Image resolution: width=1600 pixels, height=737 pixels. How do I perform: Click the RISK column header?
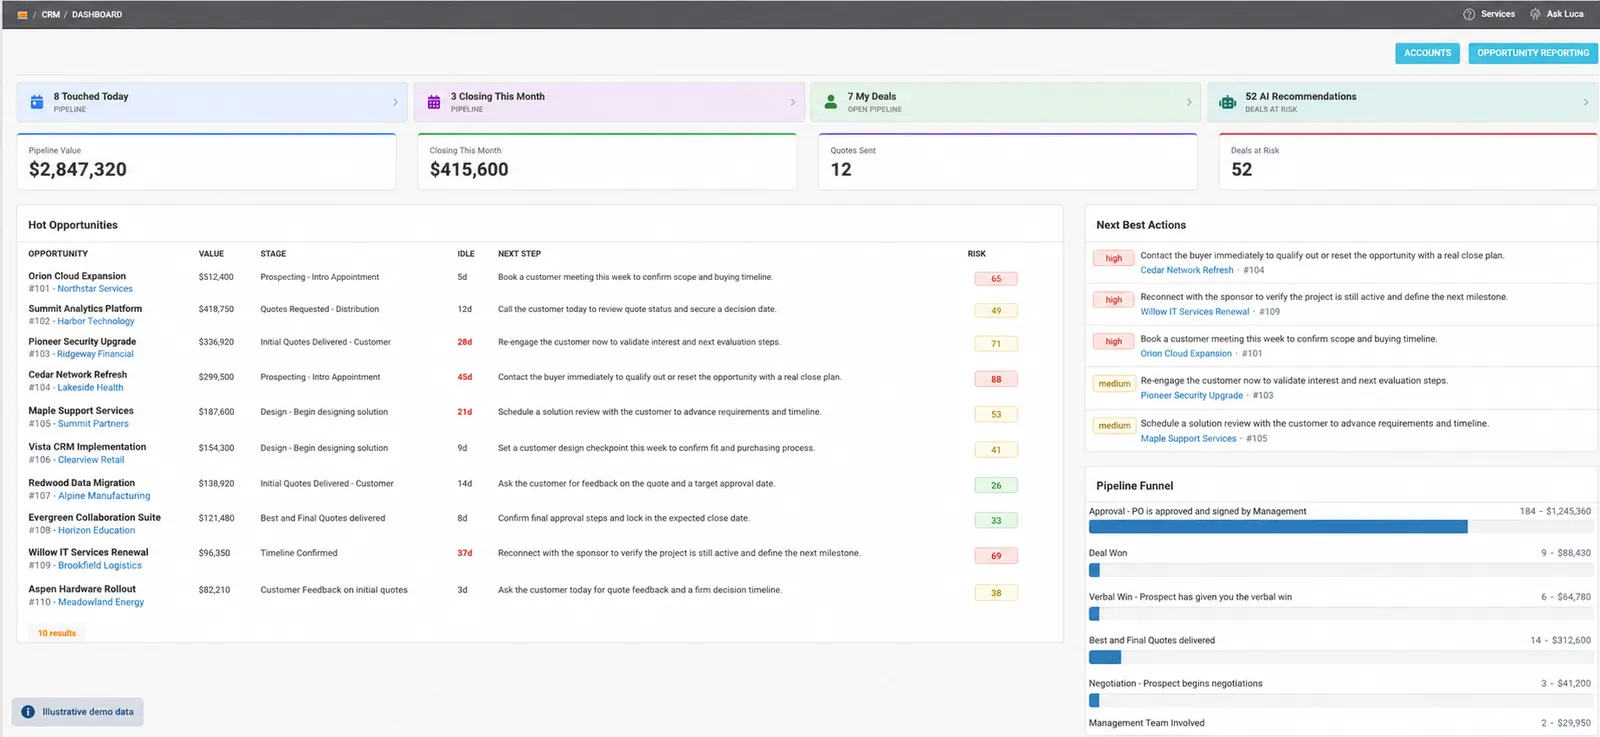click(977, 254)
